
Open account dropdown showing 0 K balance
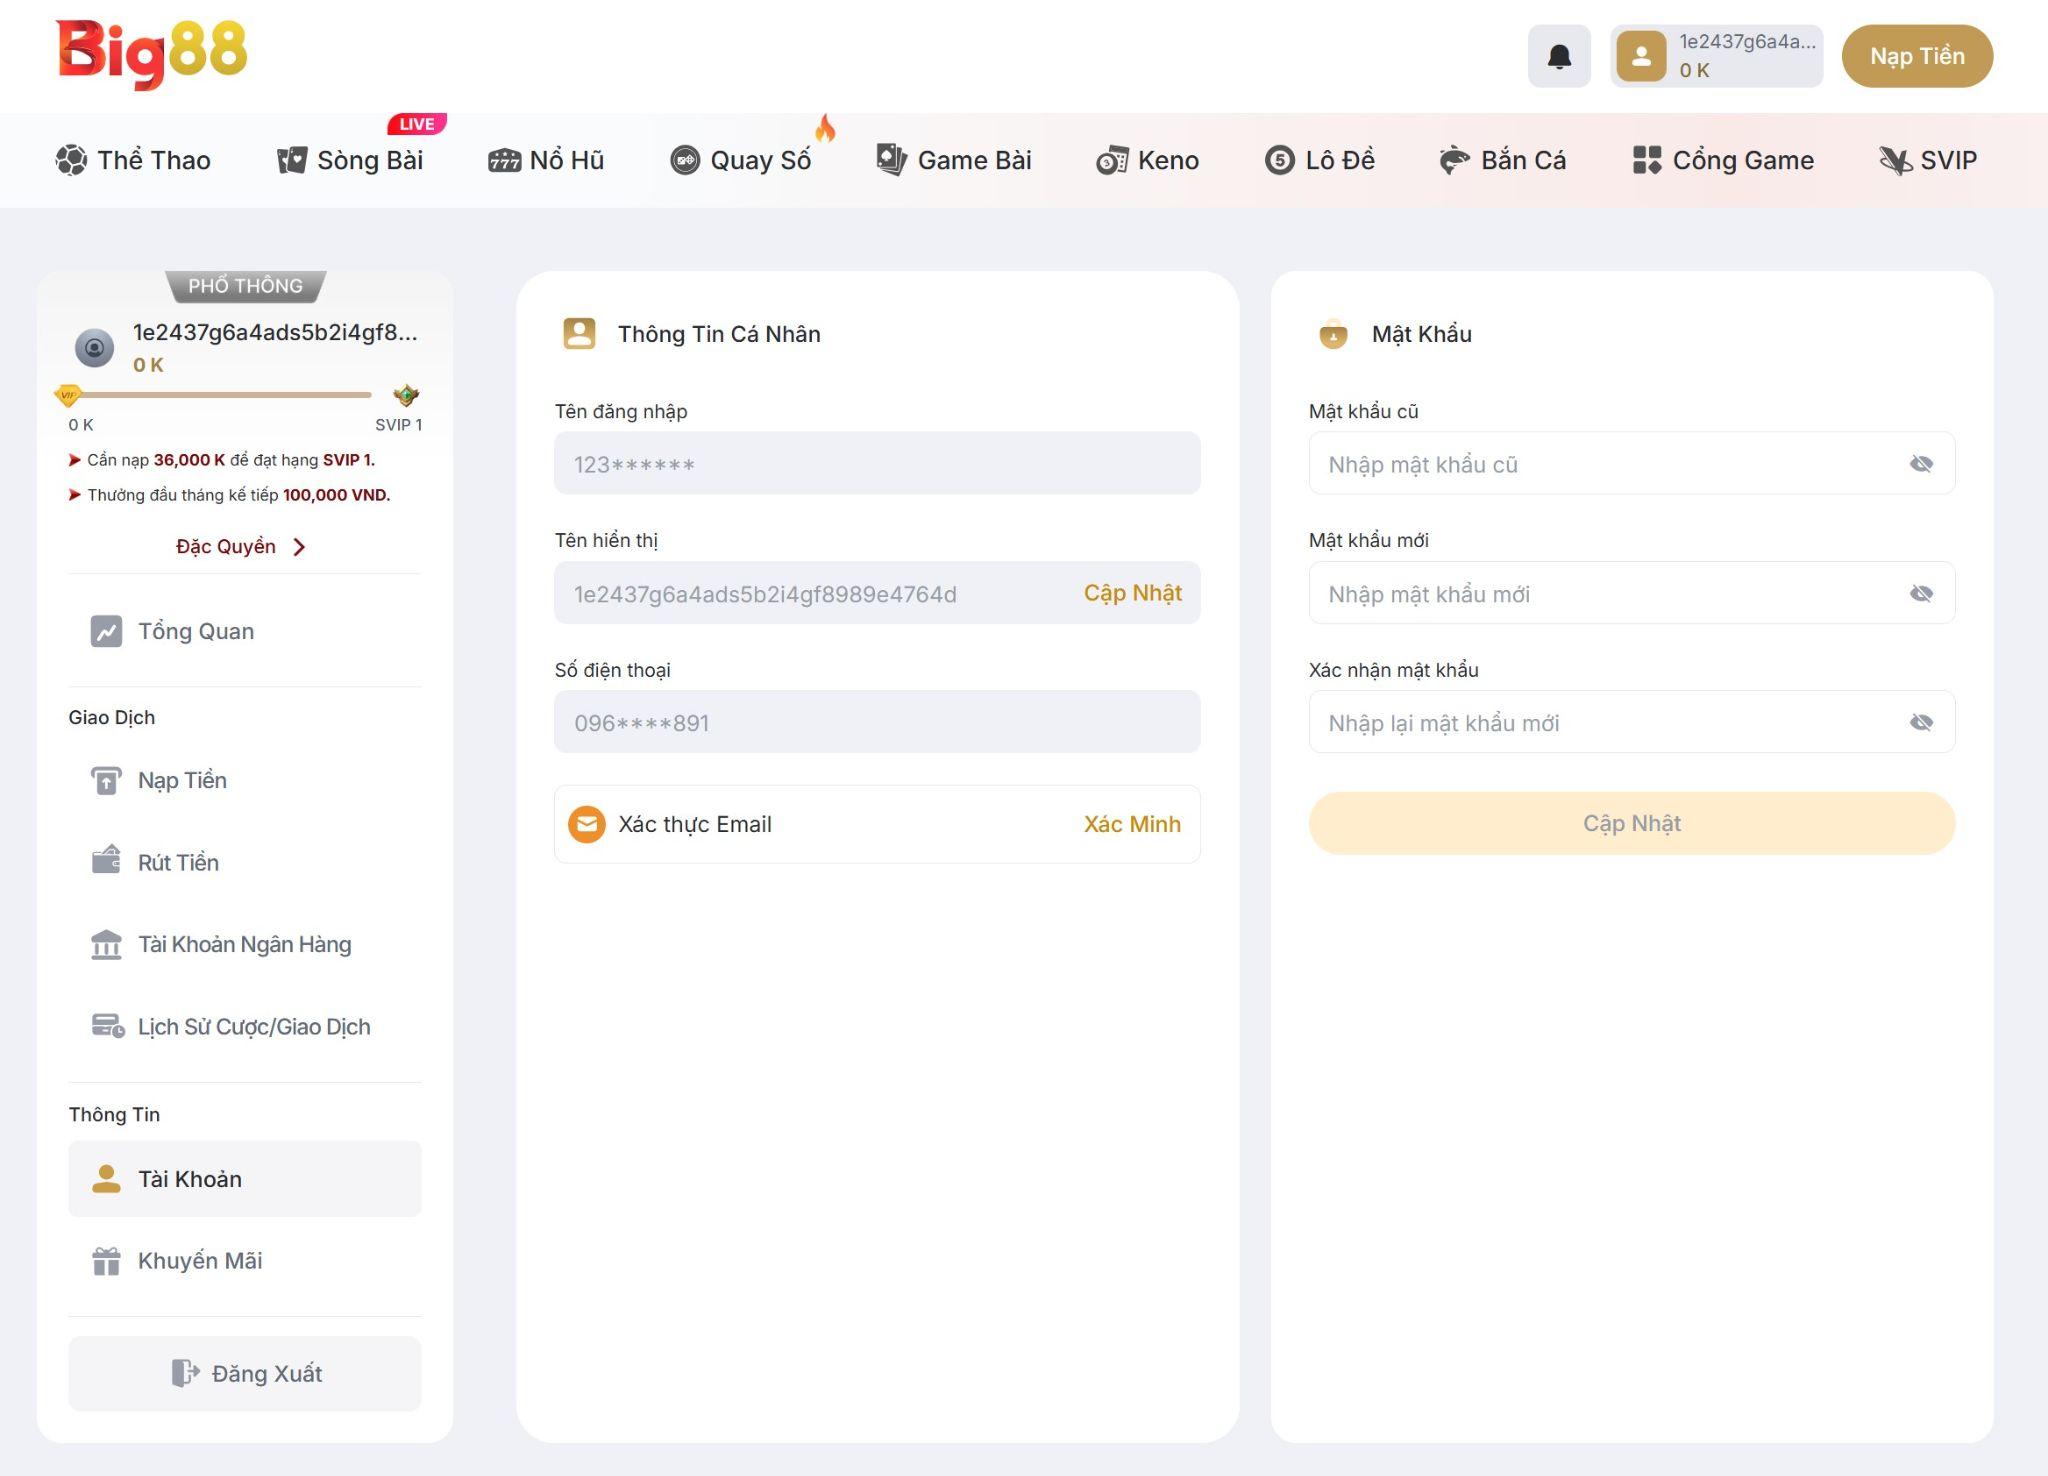point(1744,57)
